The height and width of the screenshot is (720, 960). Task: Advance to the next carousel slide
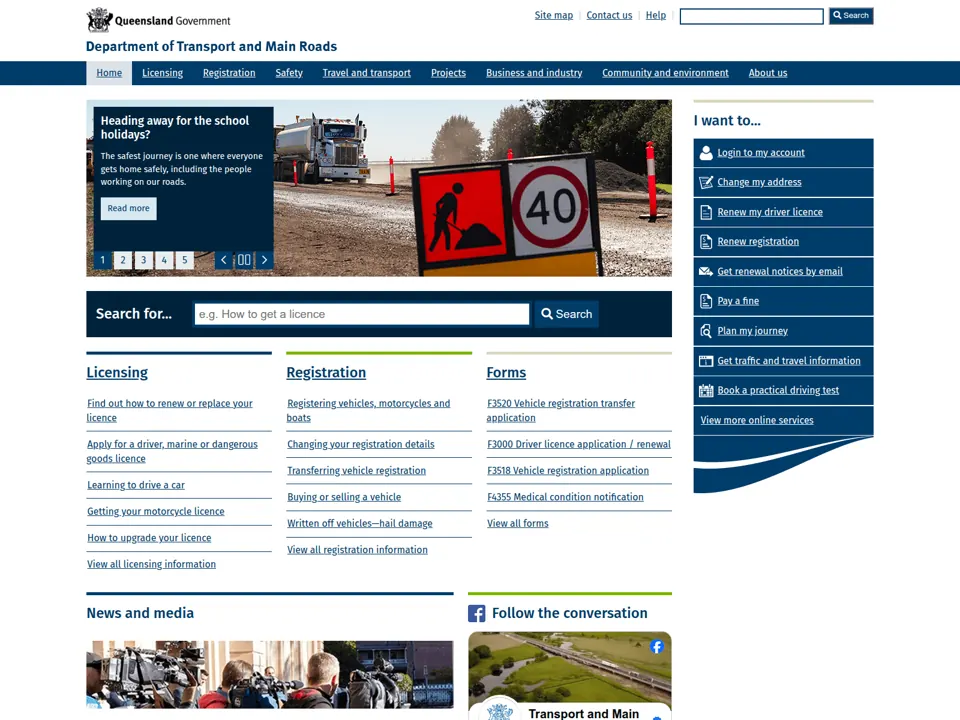(264, 260)
